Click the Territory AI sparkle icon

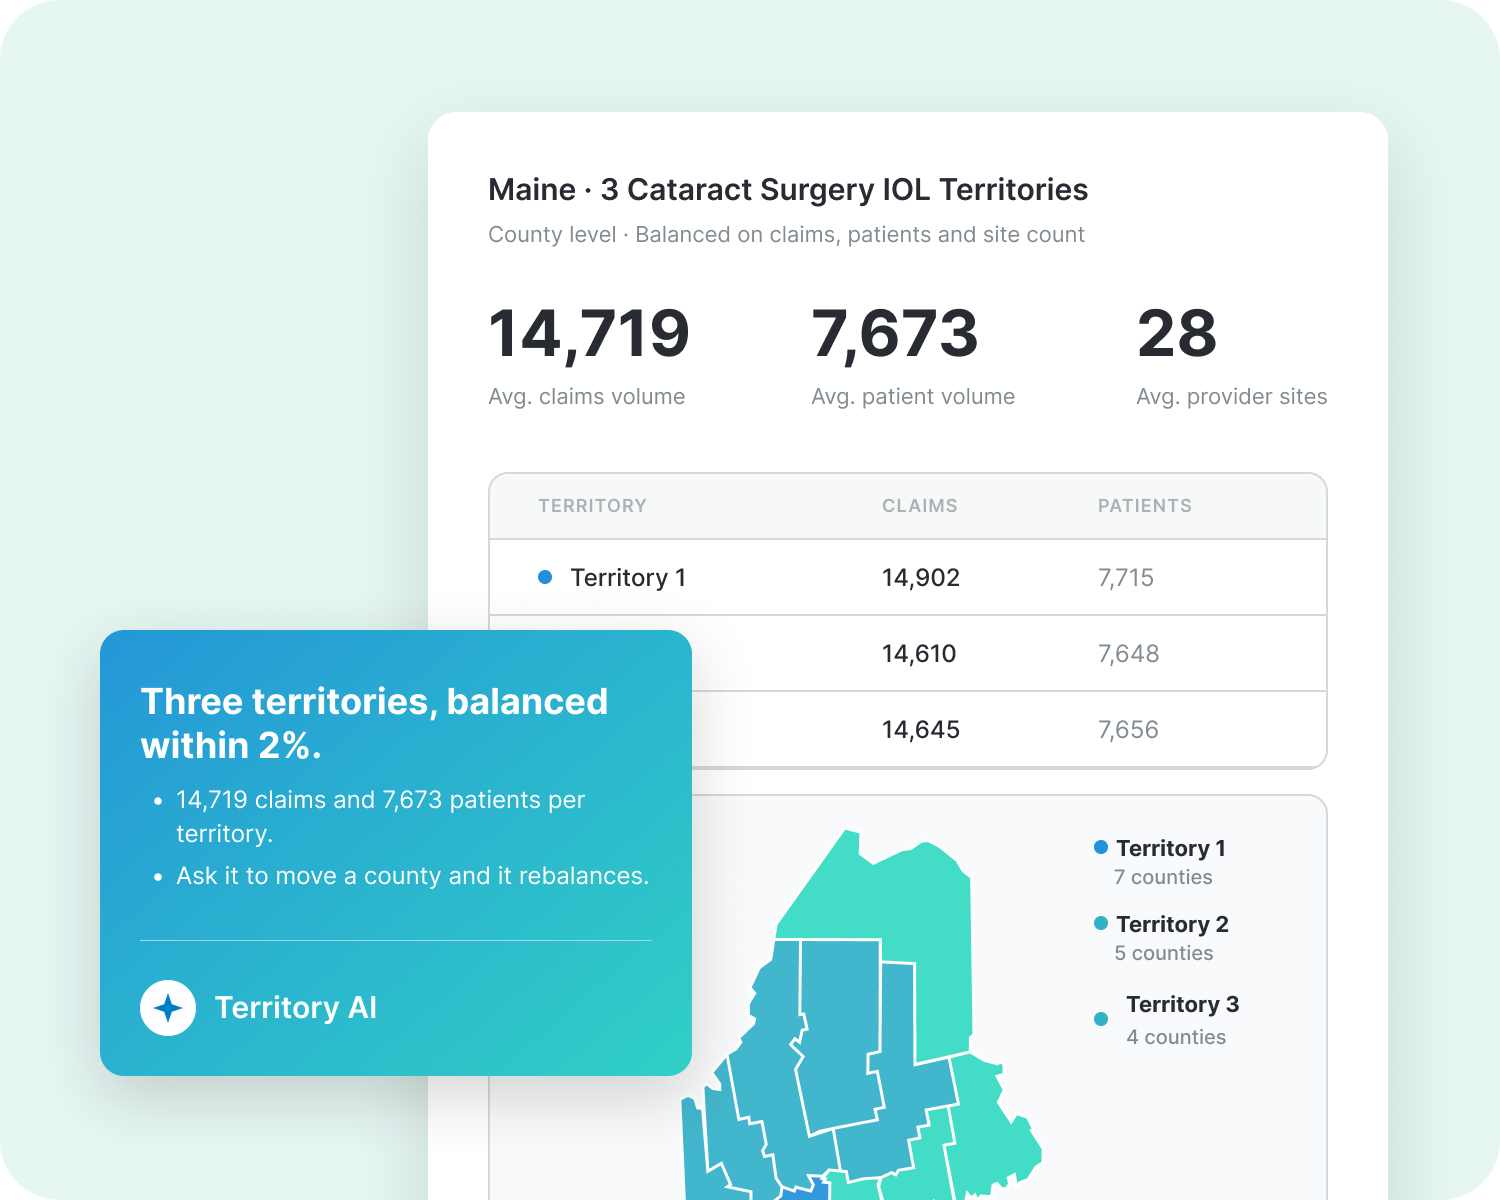tap(168, 1008)
